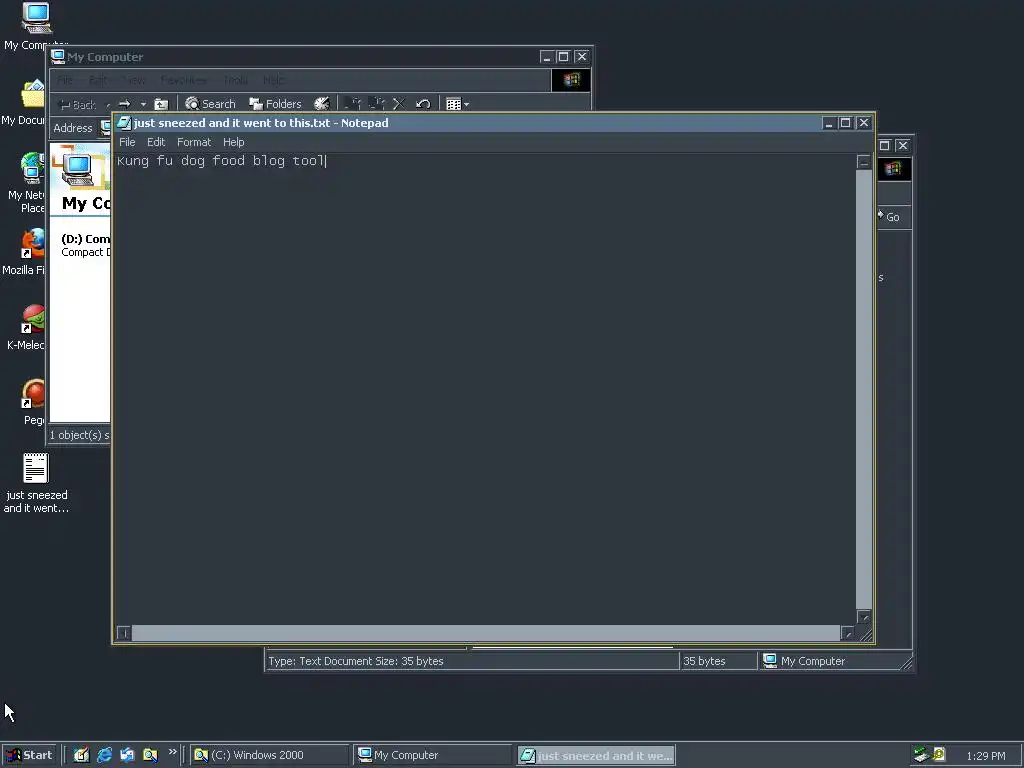This screenshot has height=768, width=1024.
Task: Click the Notepad vertical scrollbar up arrow
Action: click(x=863, y=162)
